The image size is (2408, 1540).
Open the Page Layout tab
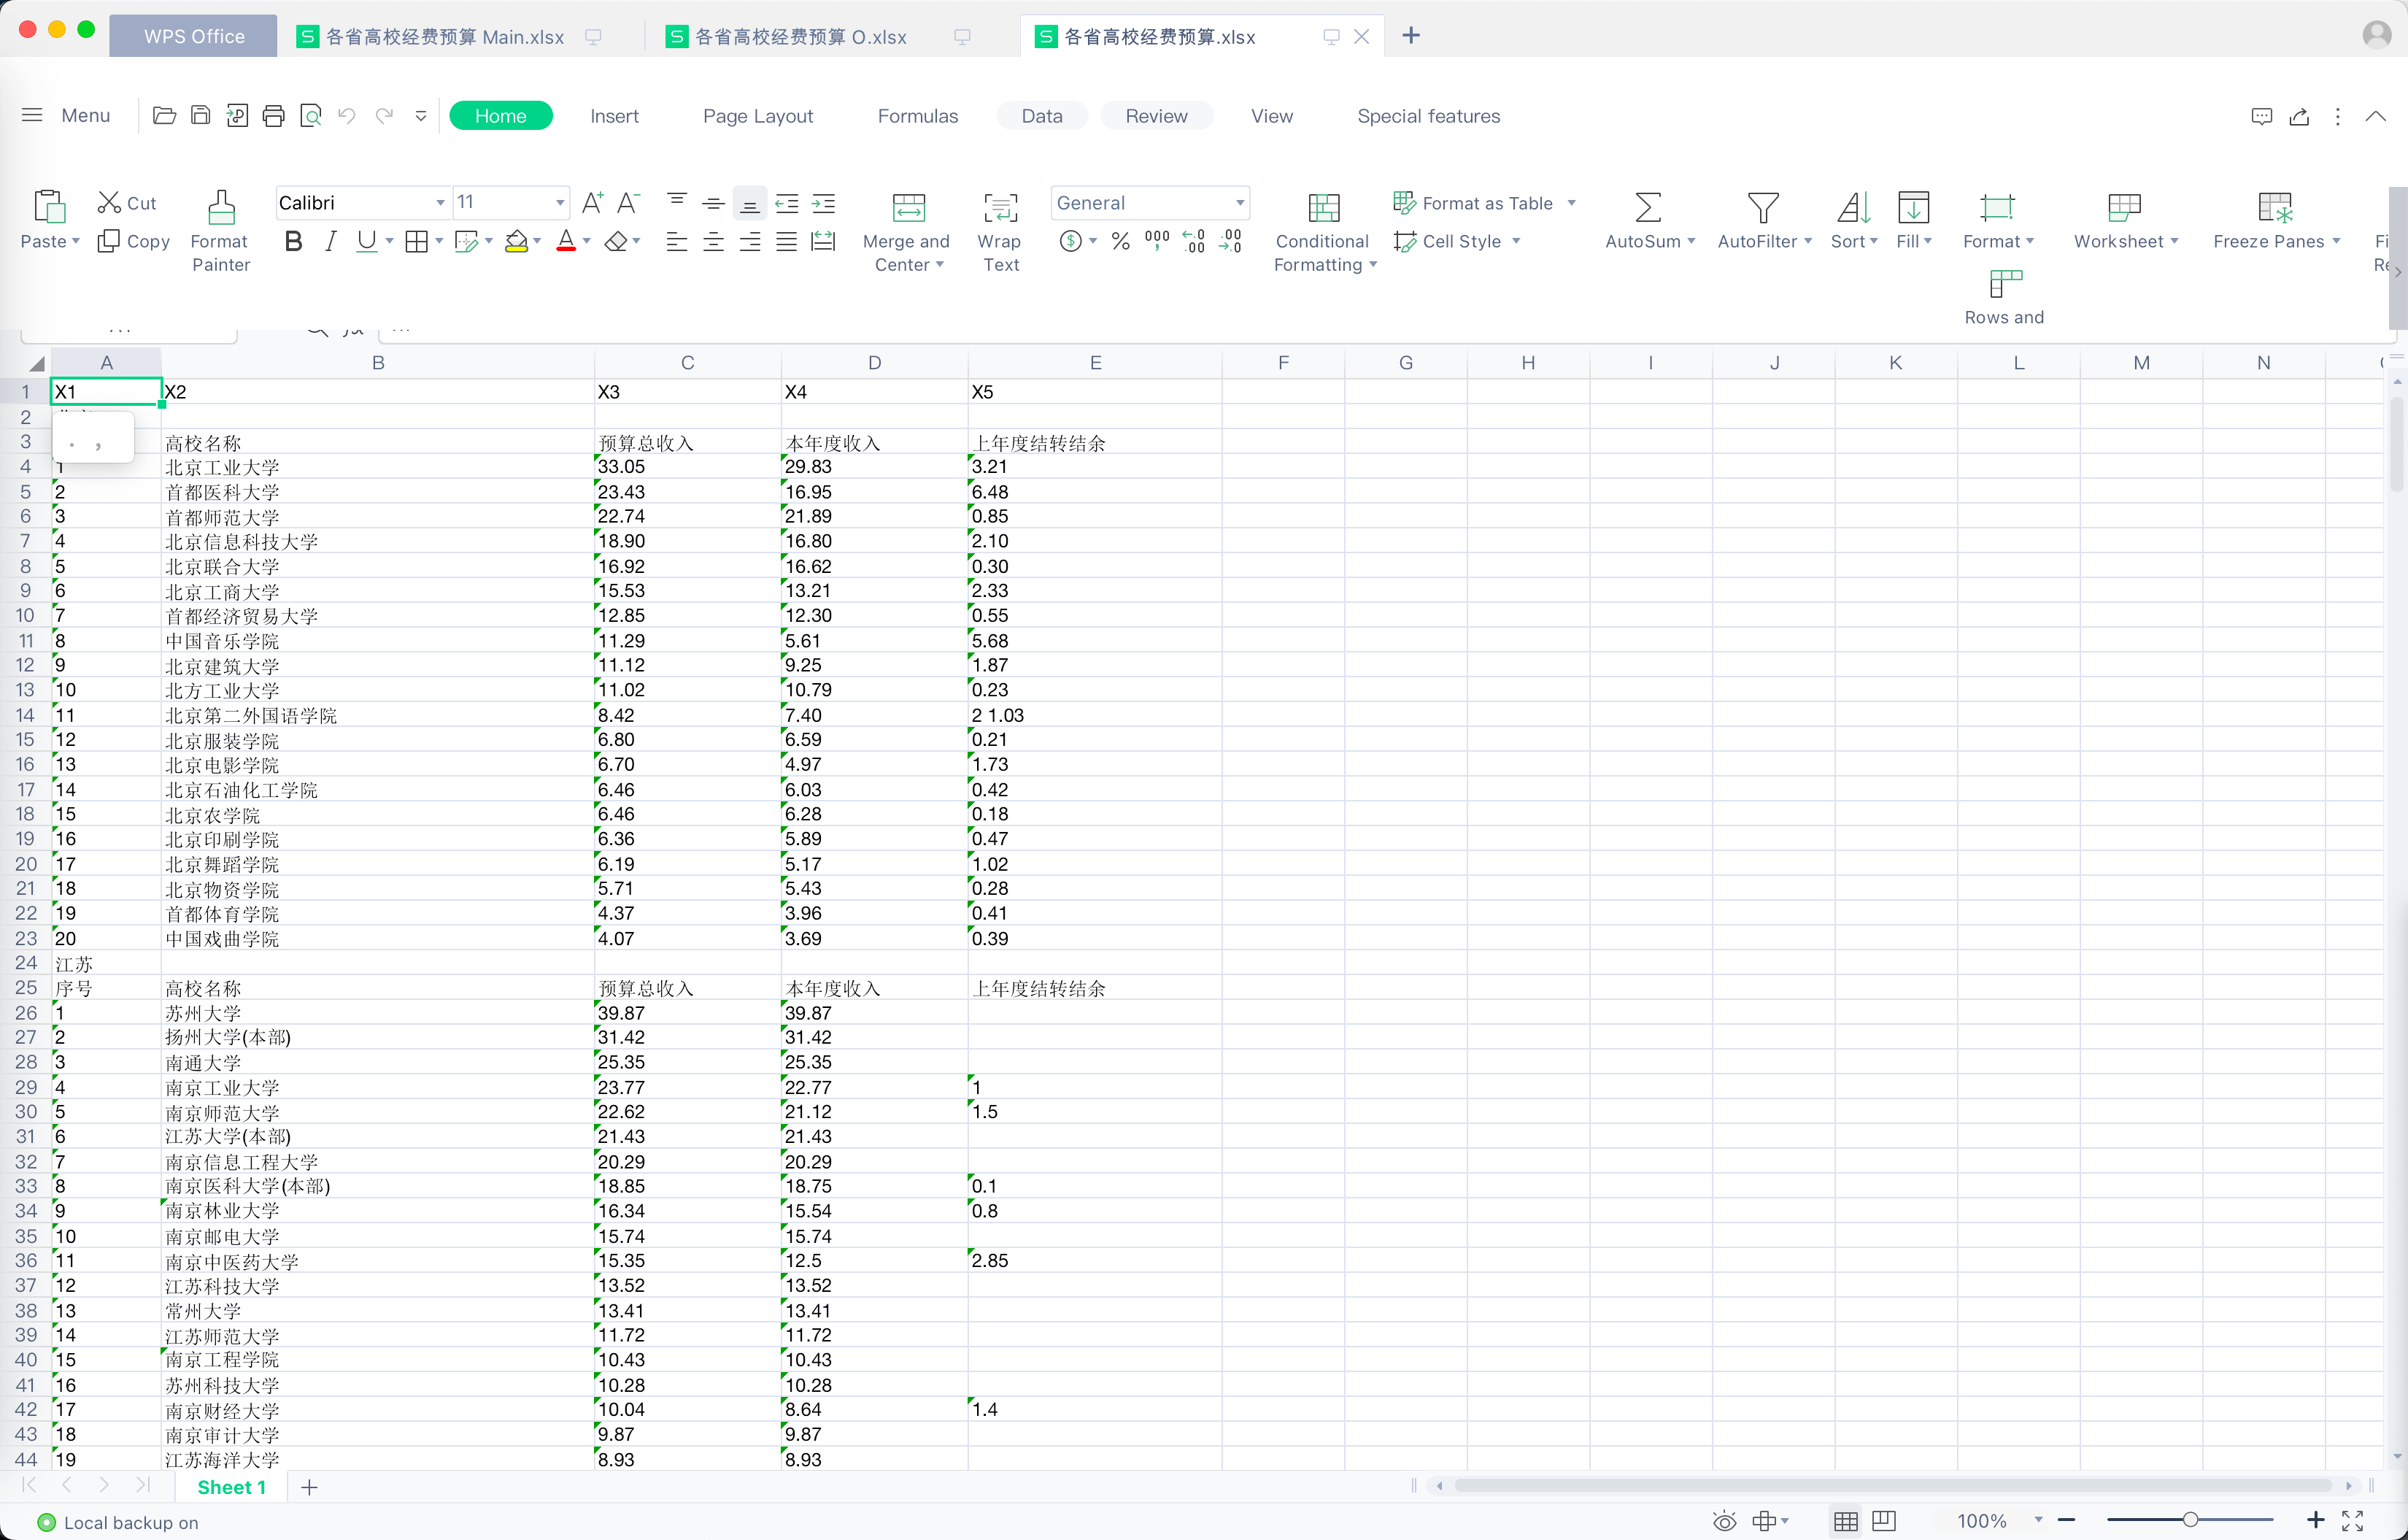758,116
